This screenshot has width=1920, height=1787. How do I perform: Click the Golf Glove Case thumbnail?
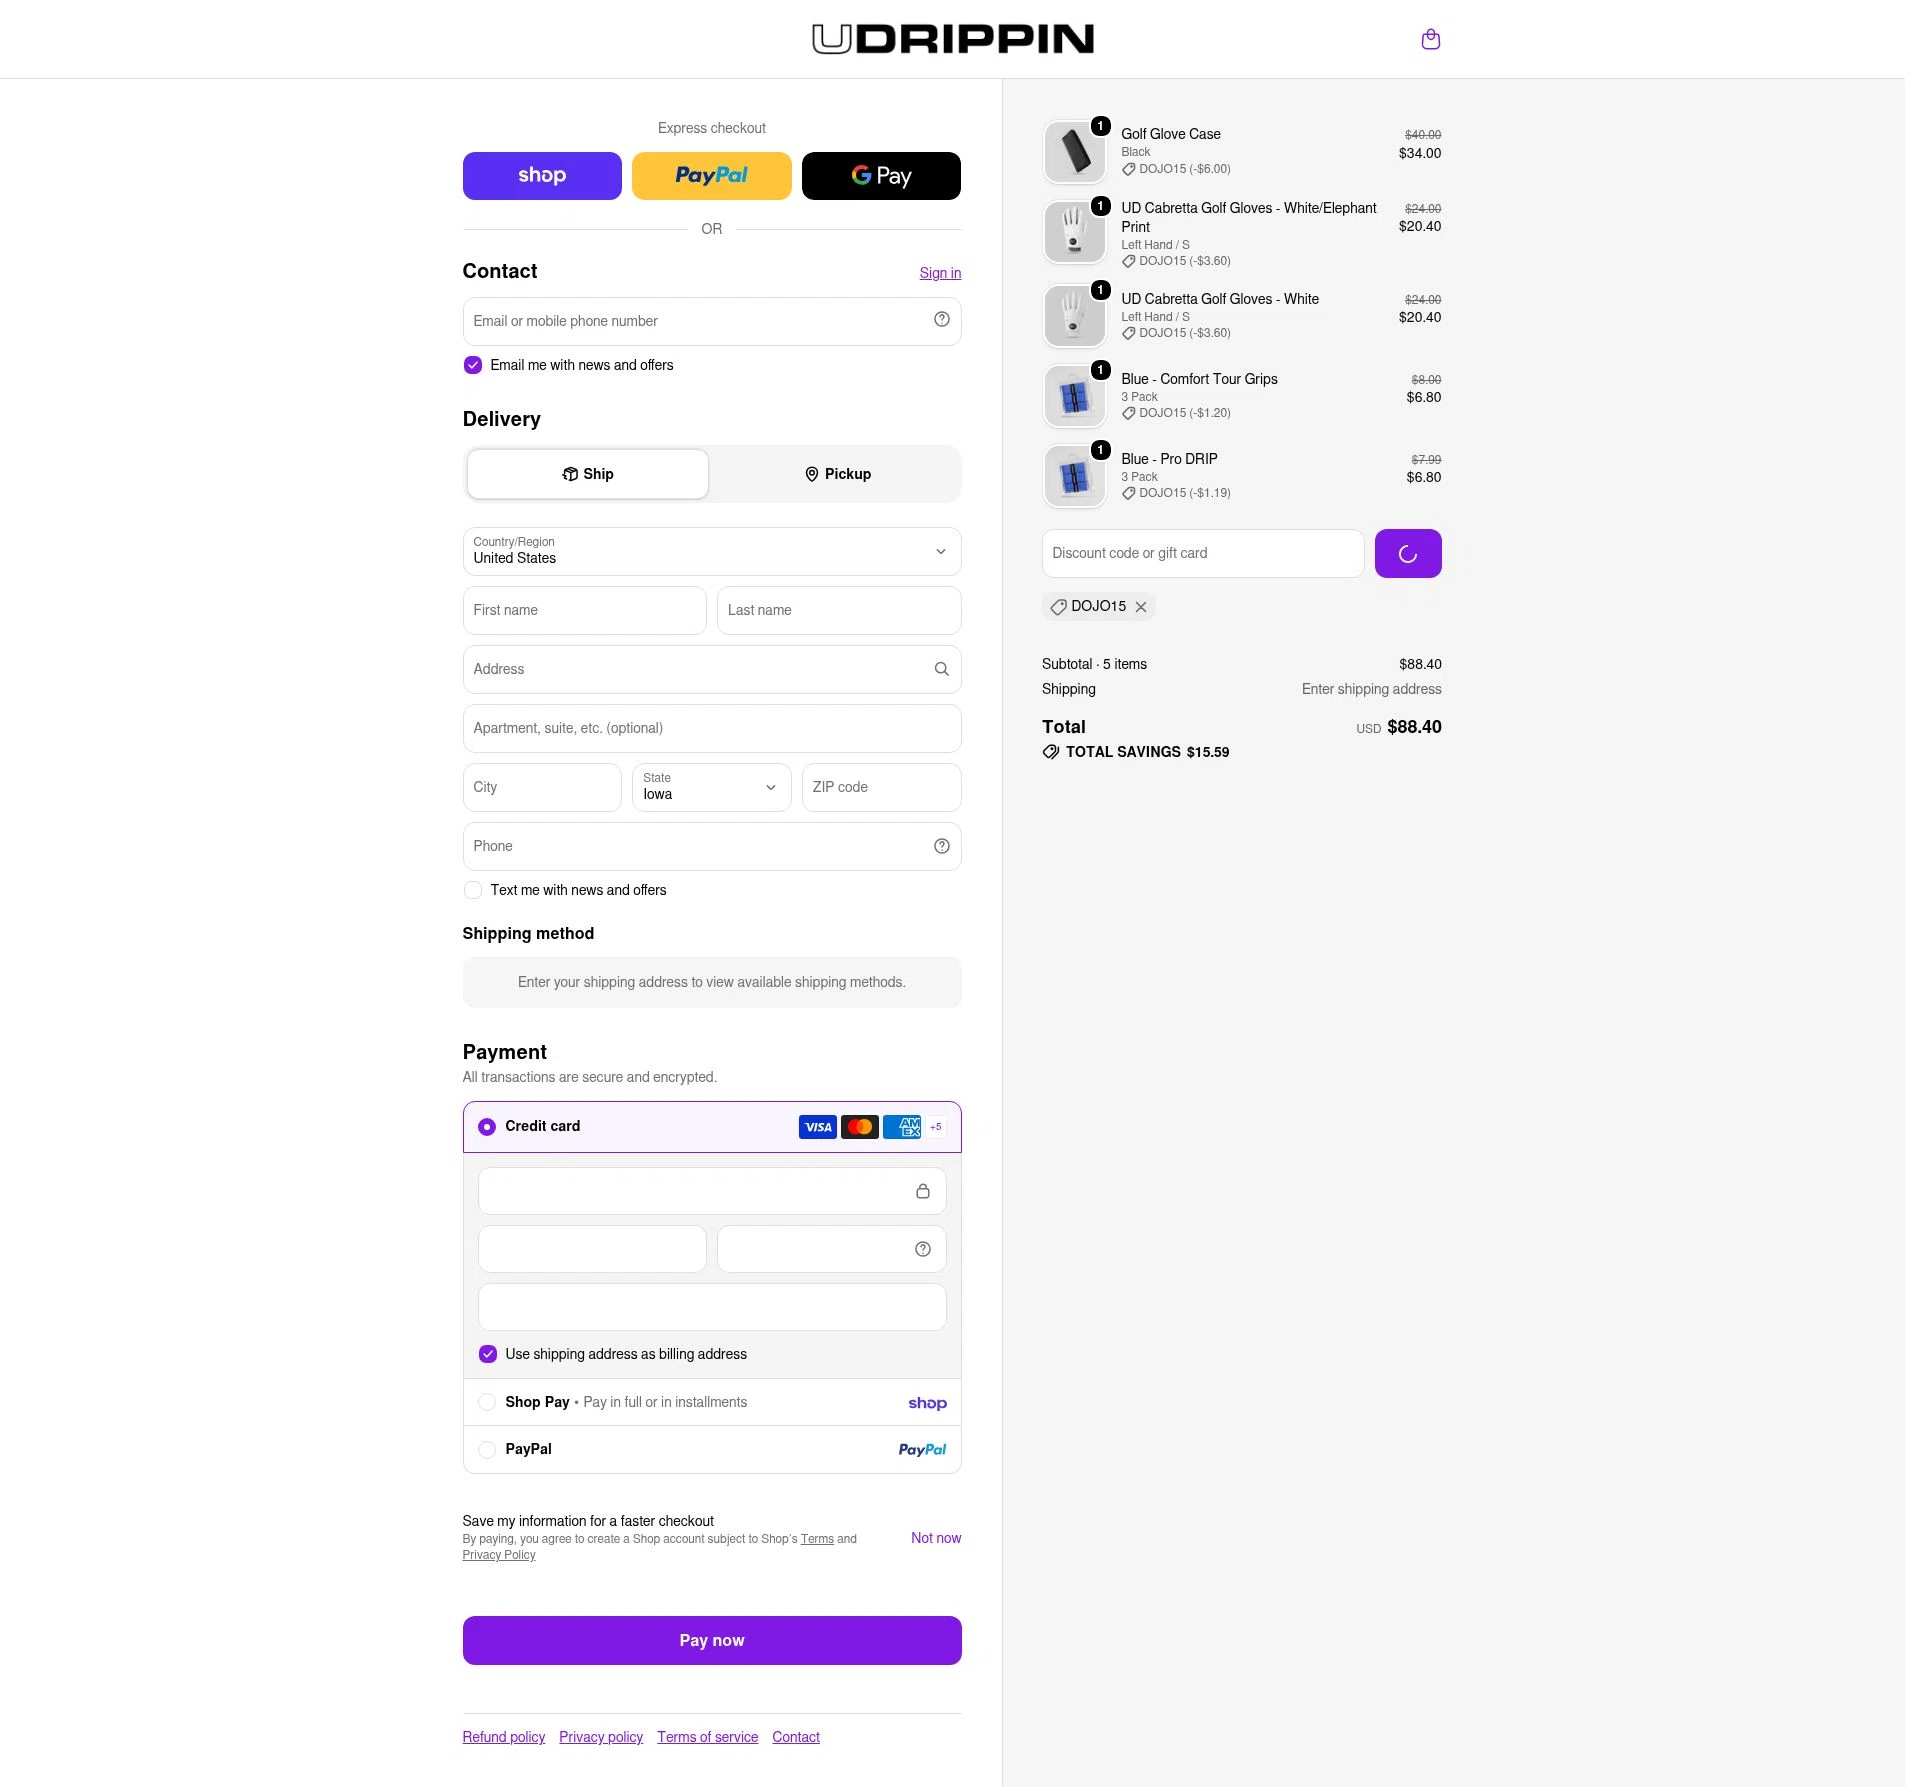1074,152
